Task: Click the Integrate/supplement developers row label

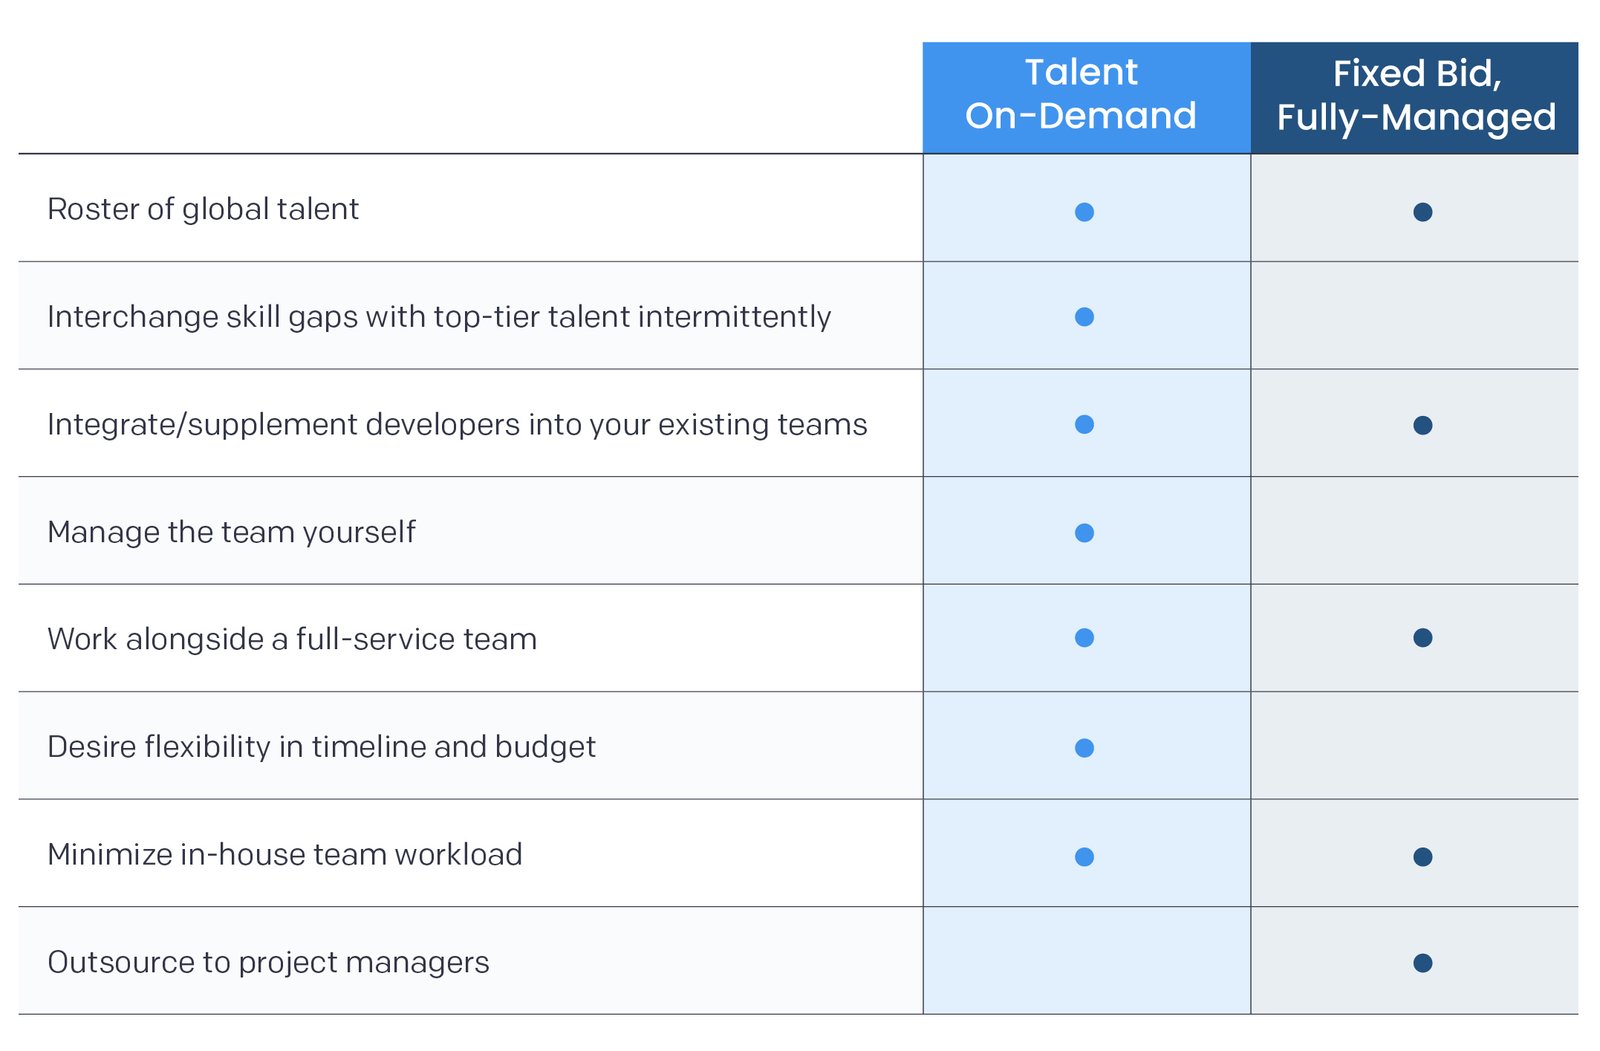Action: (457, 425)
